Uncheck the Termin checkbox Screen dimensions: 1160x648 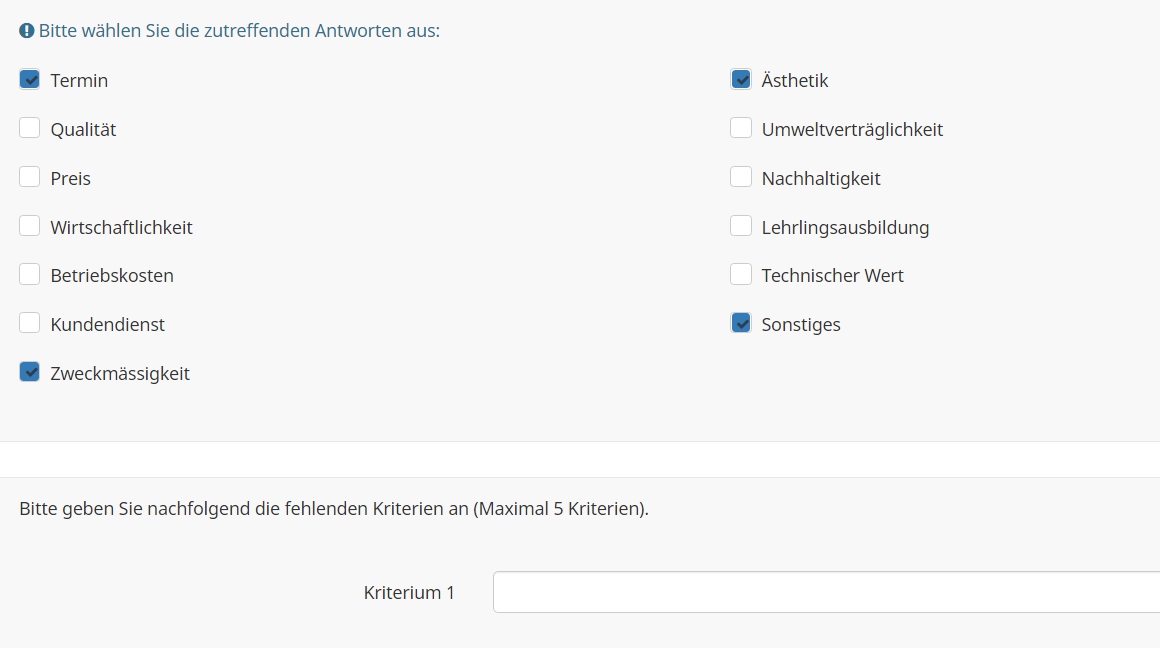[30, 80]
